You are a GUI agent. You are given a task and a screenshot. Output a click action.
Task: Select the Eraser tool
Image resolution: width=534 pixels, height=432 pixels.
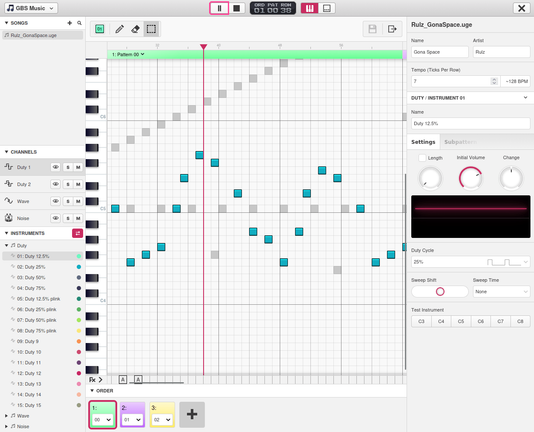click(135, 29)
